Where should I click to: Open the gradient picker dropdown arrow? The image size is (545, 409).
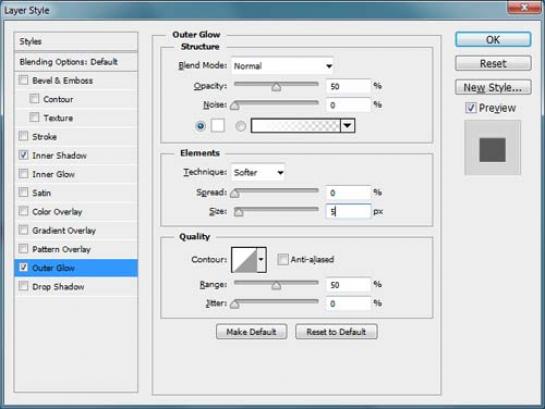(x=347, y=126)
